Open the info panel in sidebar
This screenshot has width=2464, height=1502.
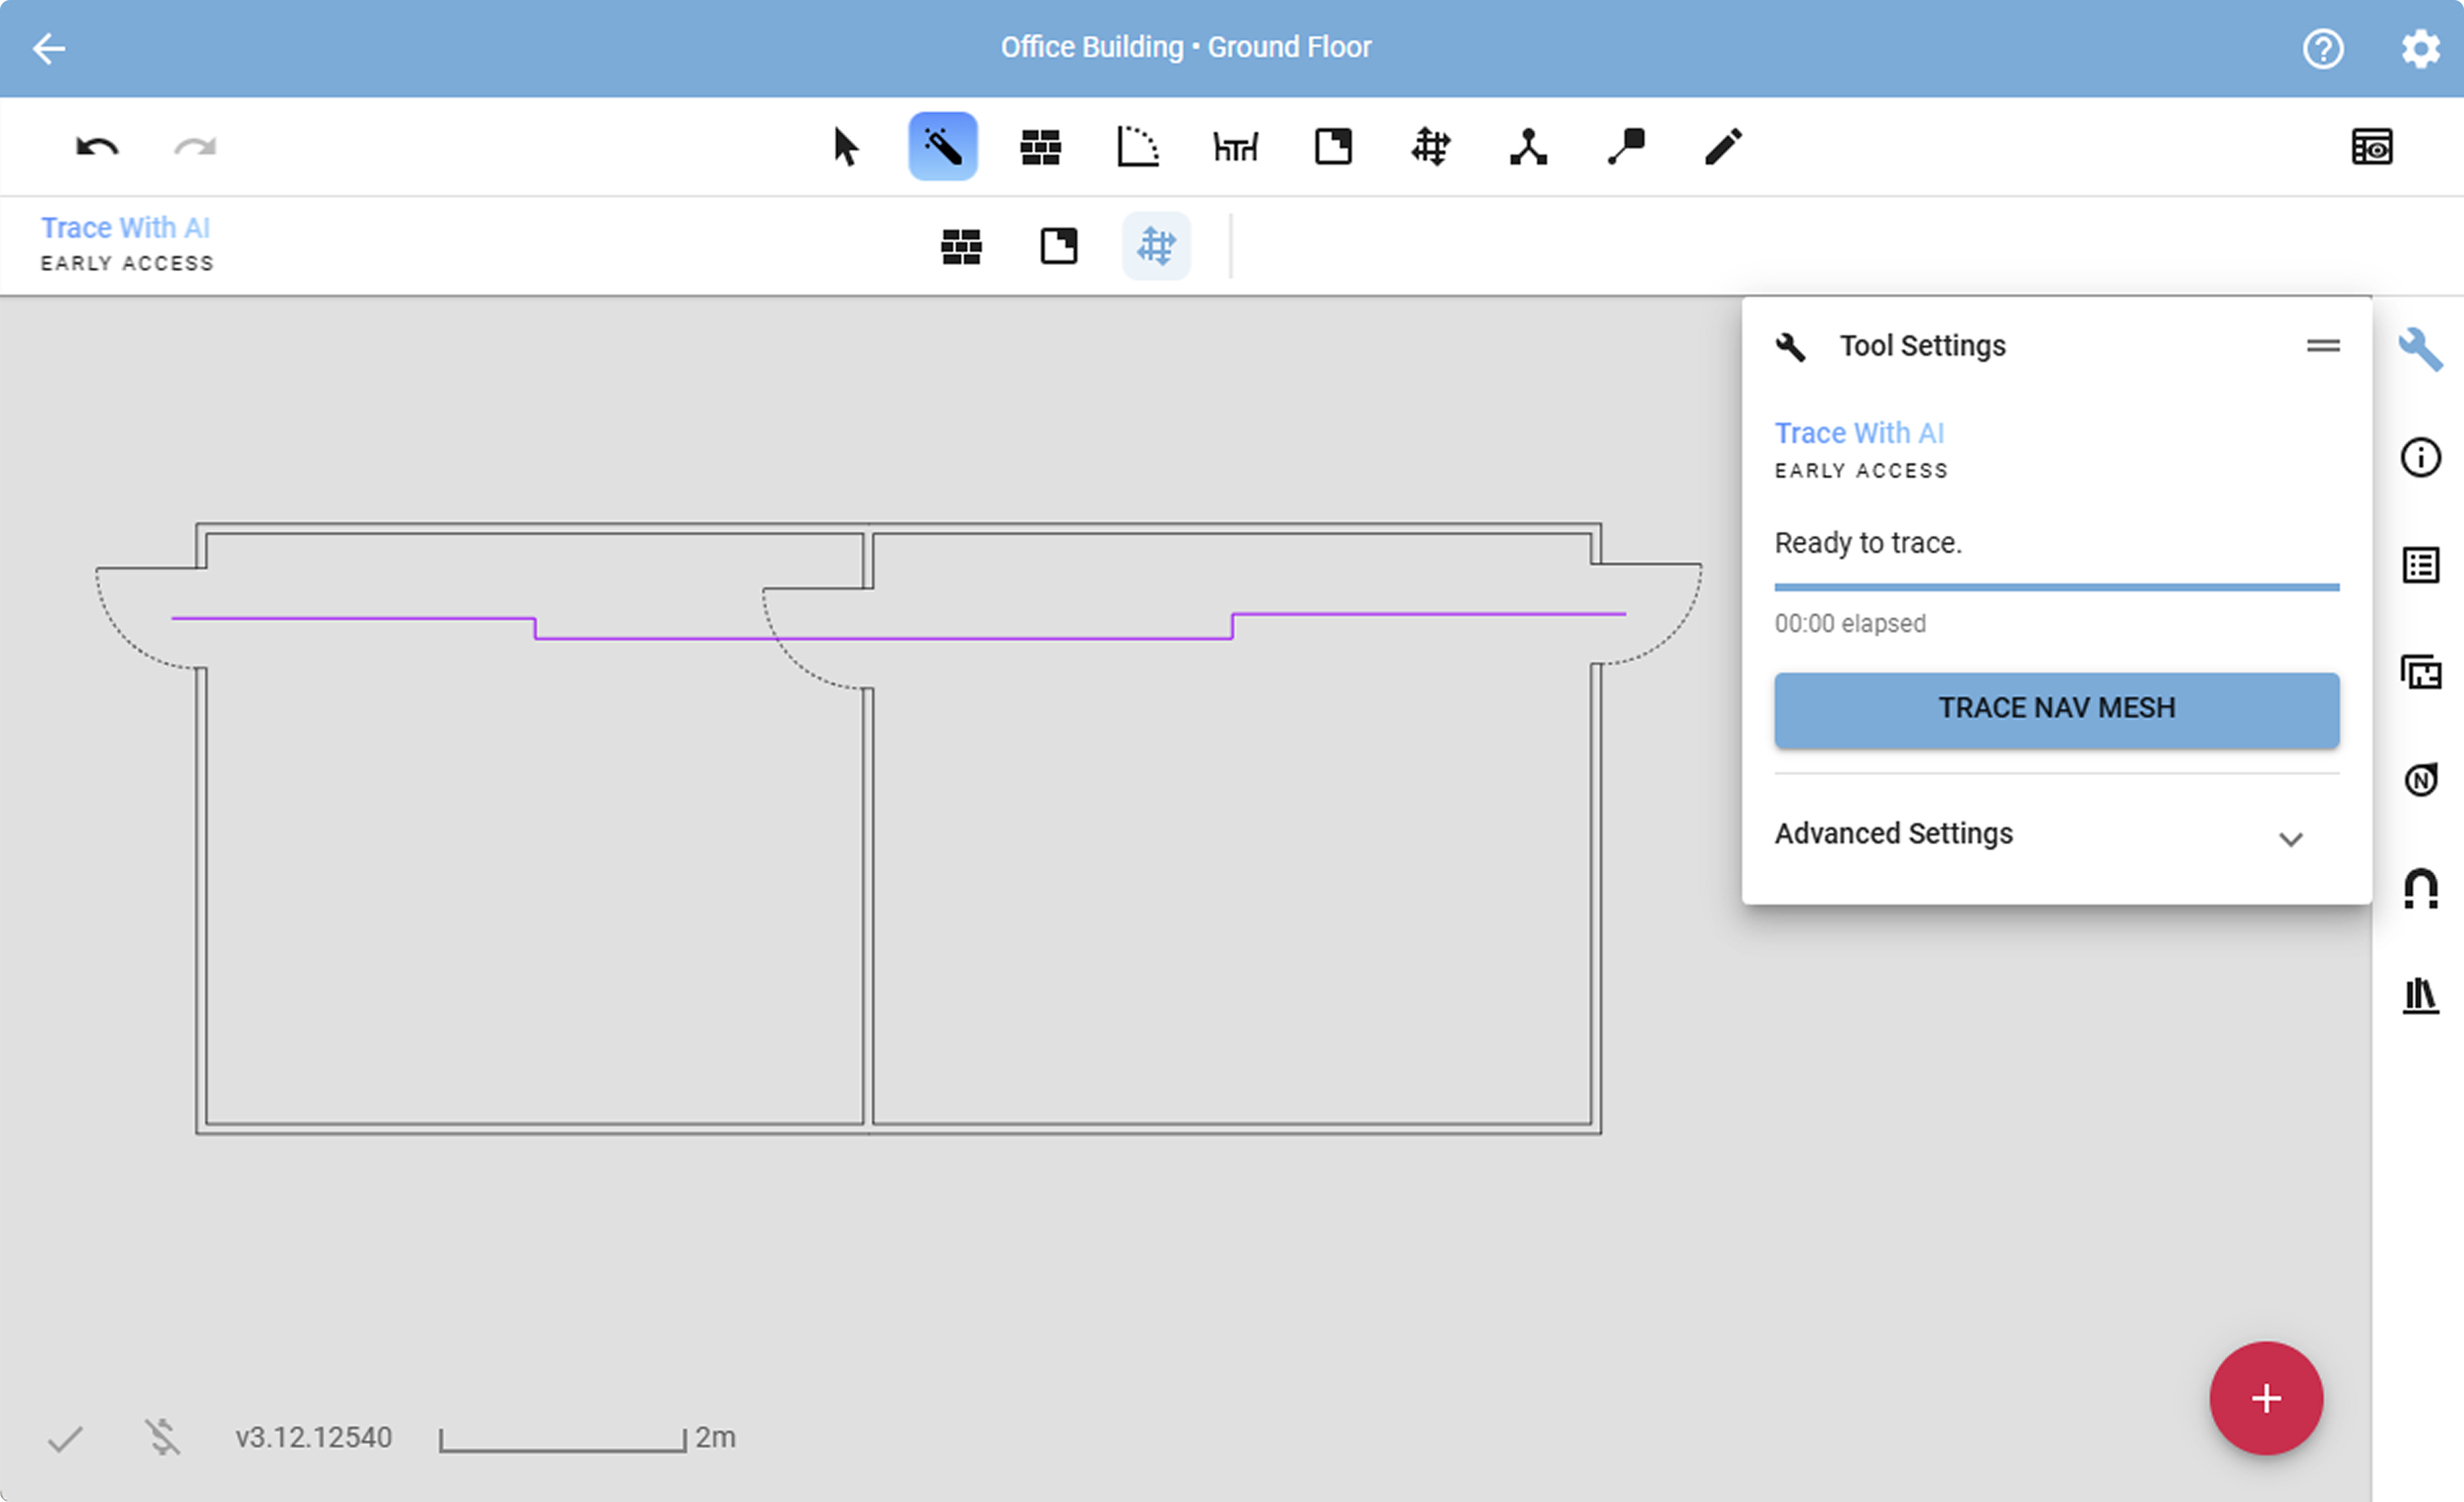click(2420, 458)
